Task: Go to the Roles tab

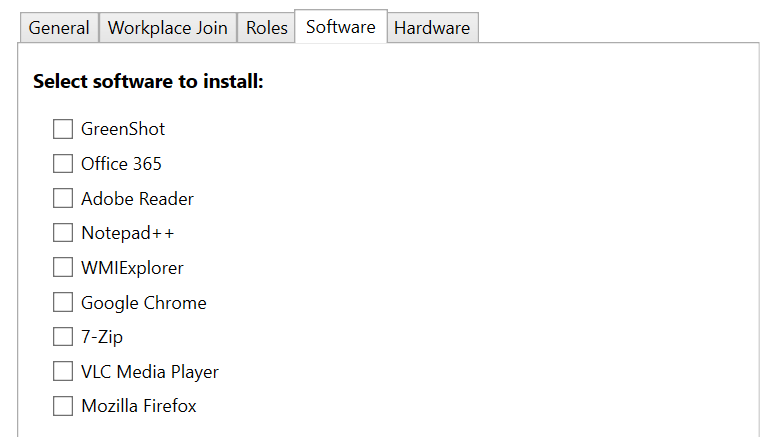Action: tap(267, 28)
